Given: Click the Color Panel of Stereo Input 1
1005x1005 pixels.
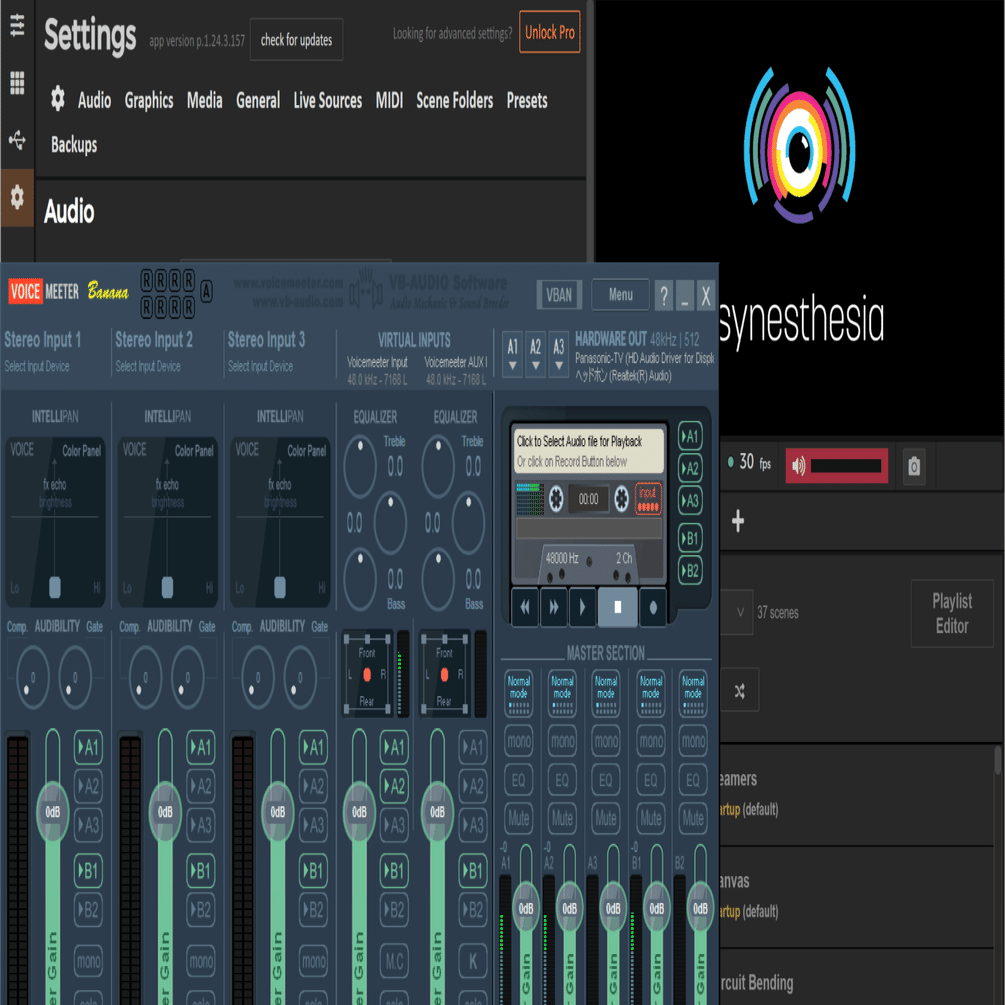Looking at the screenshot, I should (x=55, y=522).
